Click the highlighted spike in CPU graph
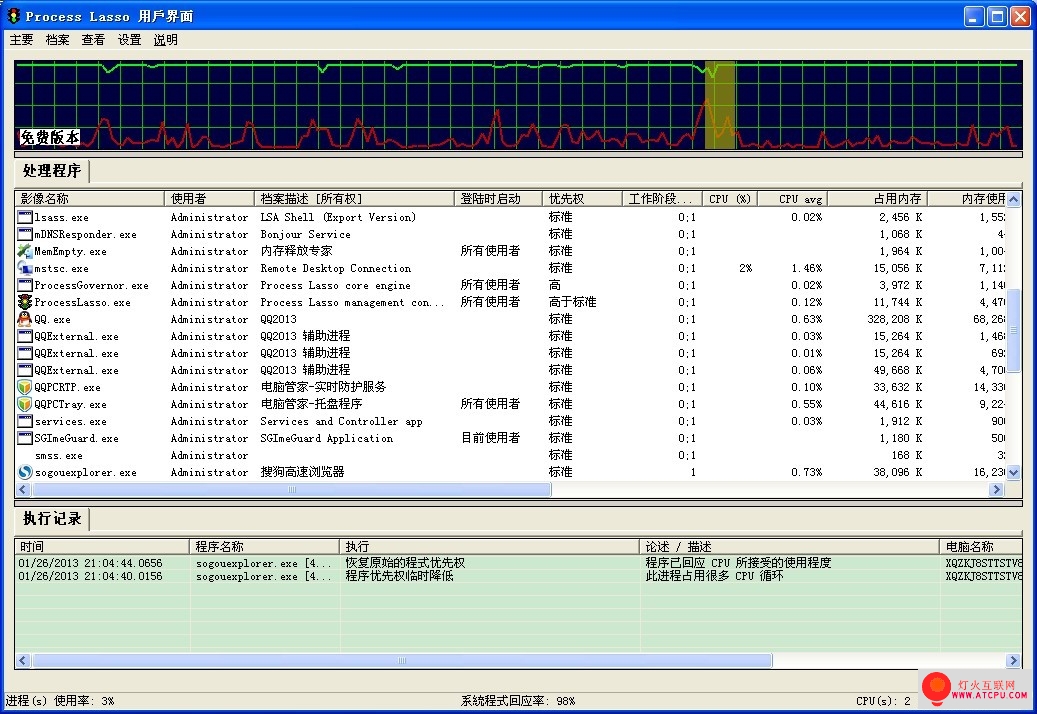Viewport: 1037px width, 714px height. click(x=720, y=106)
